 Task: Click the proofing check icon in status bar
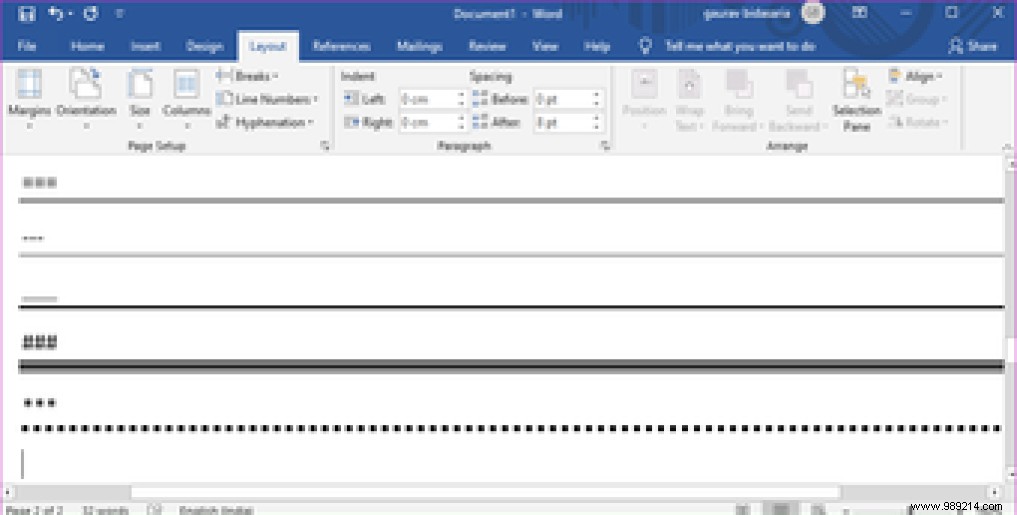tap(154, 510)
